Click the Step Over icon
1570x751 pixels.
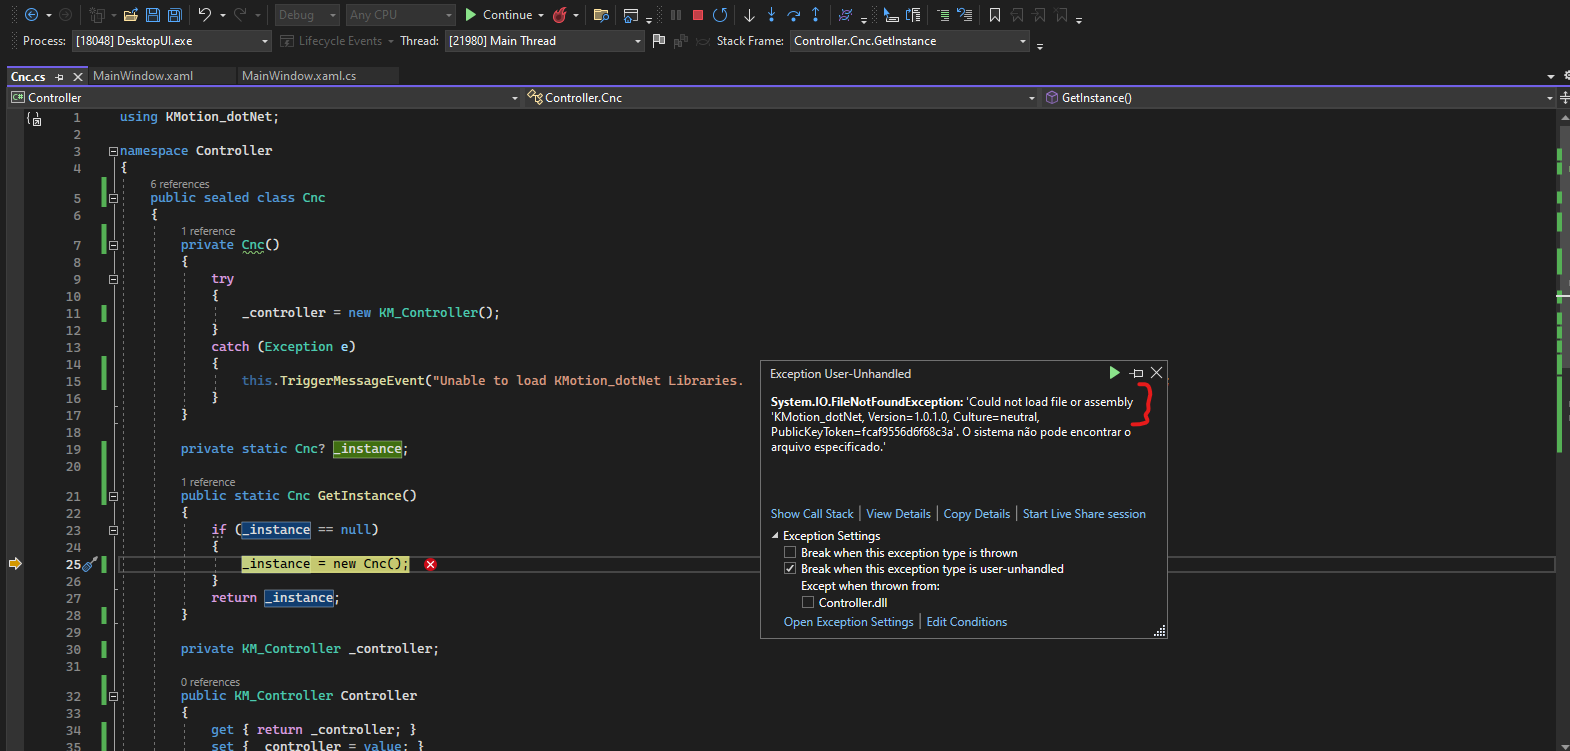[793, 15]
